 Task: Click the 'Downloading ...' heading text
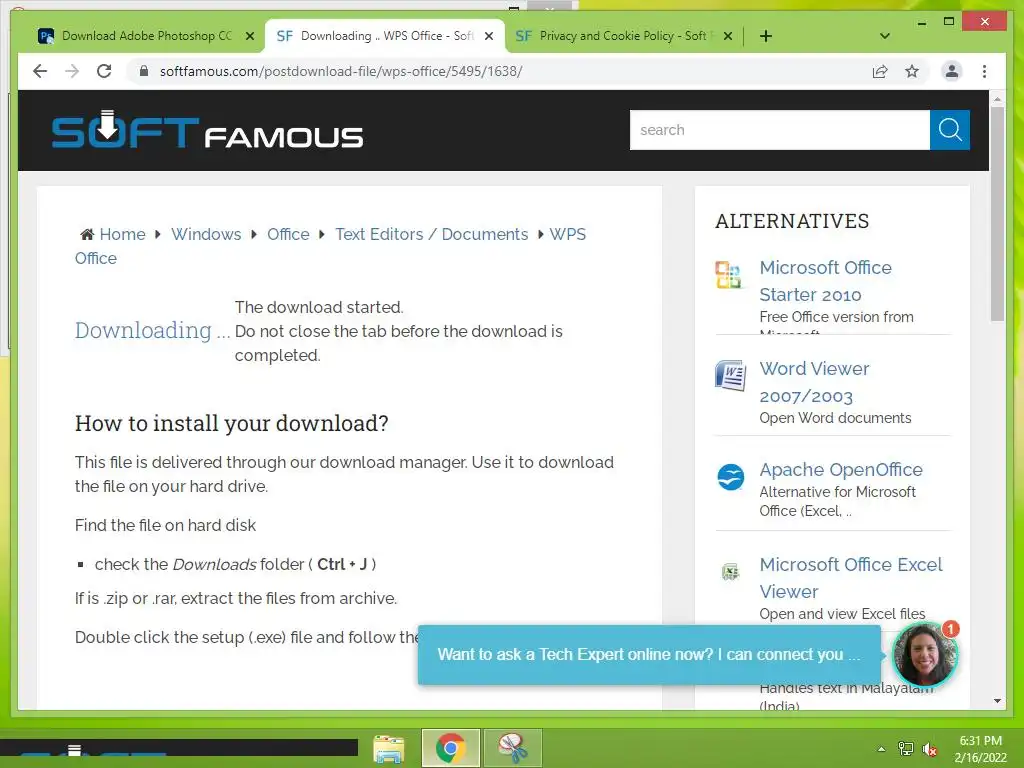[x=152, y=330]
